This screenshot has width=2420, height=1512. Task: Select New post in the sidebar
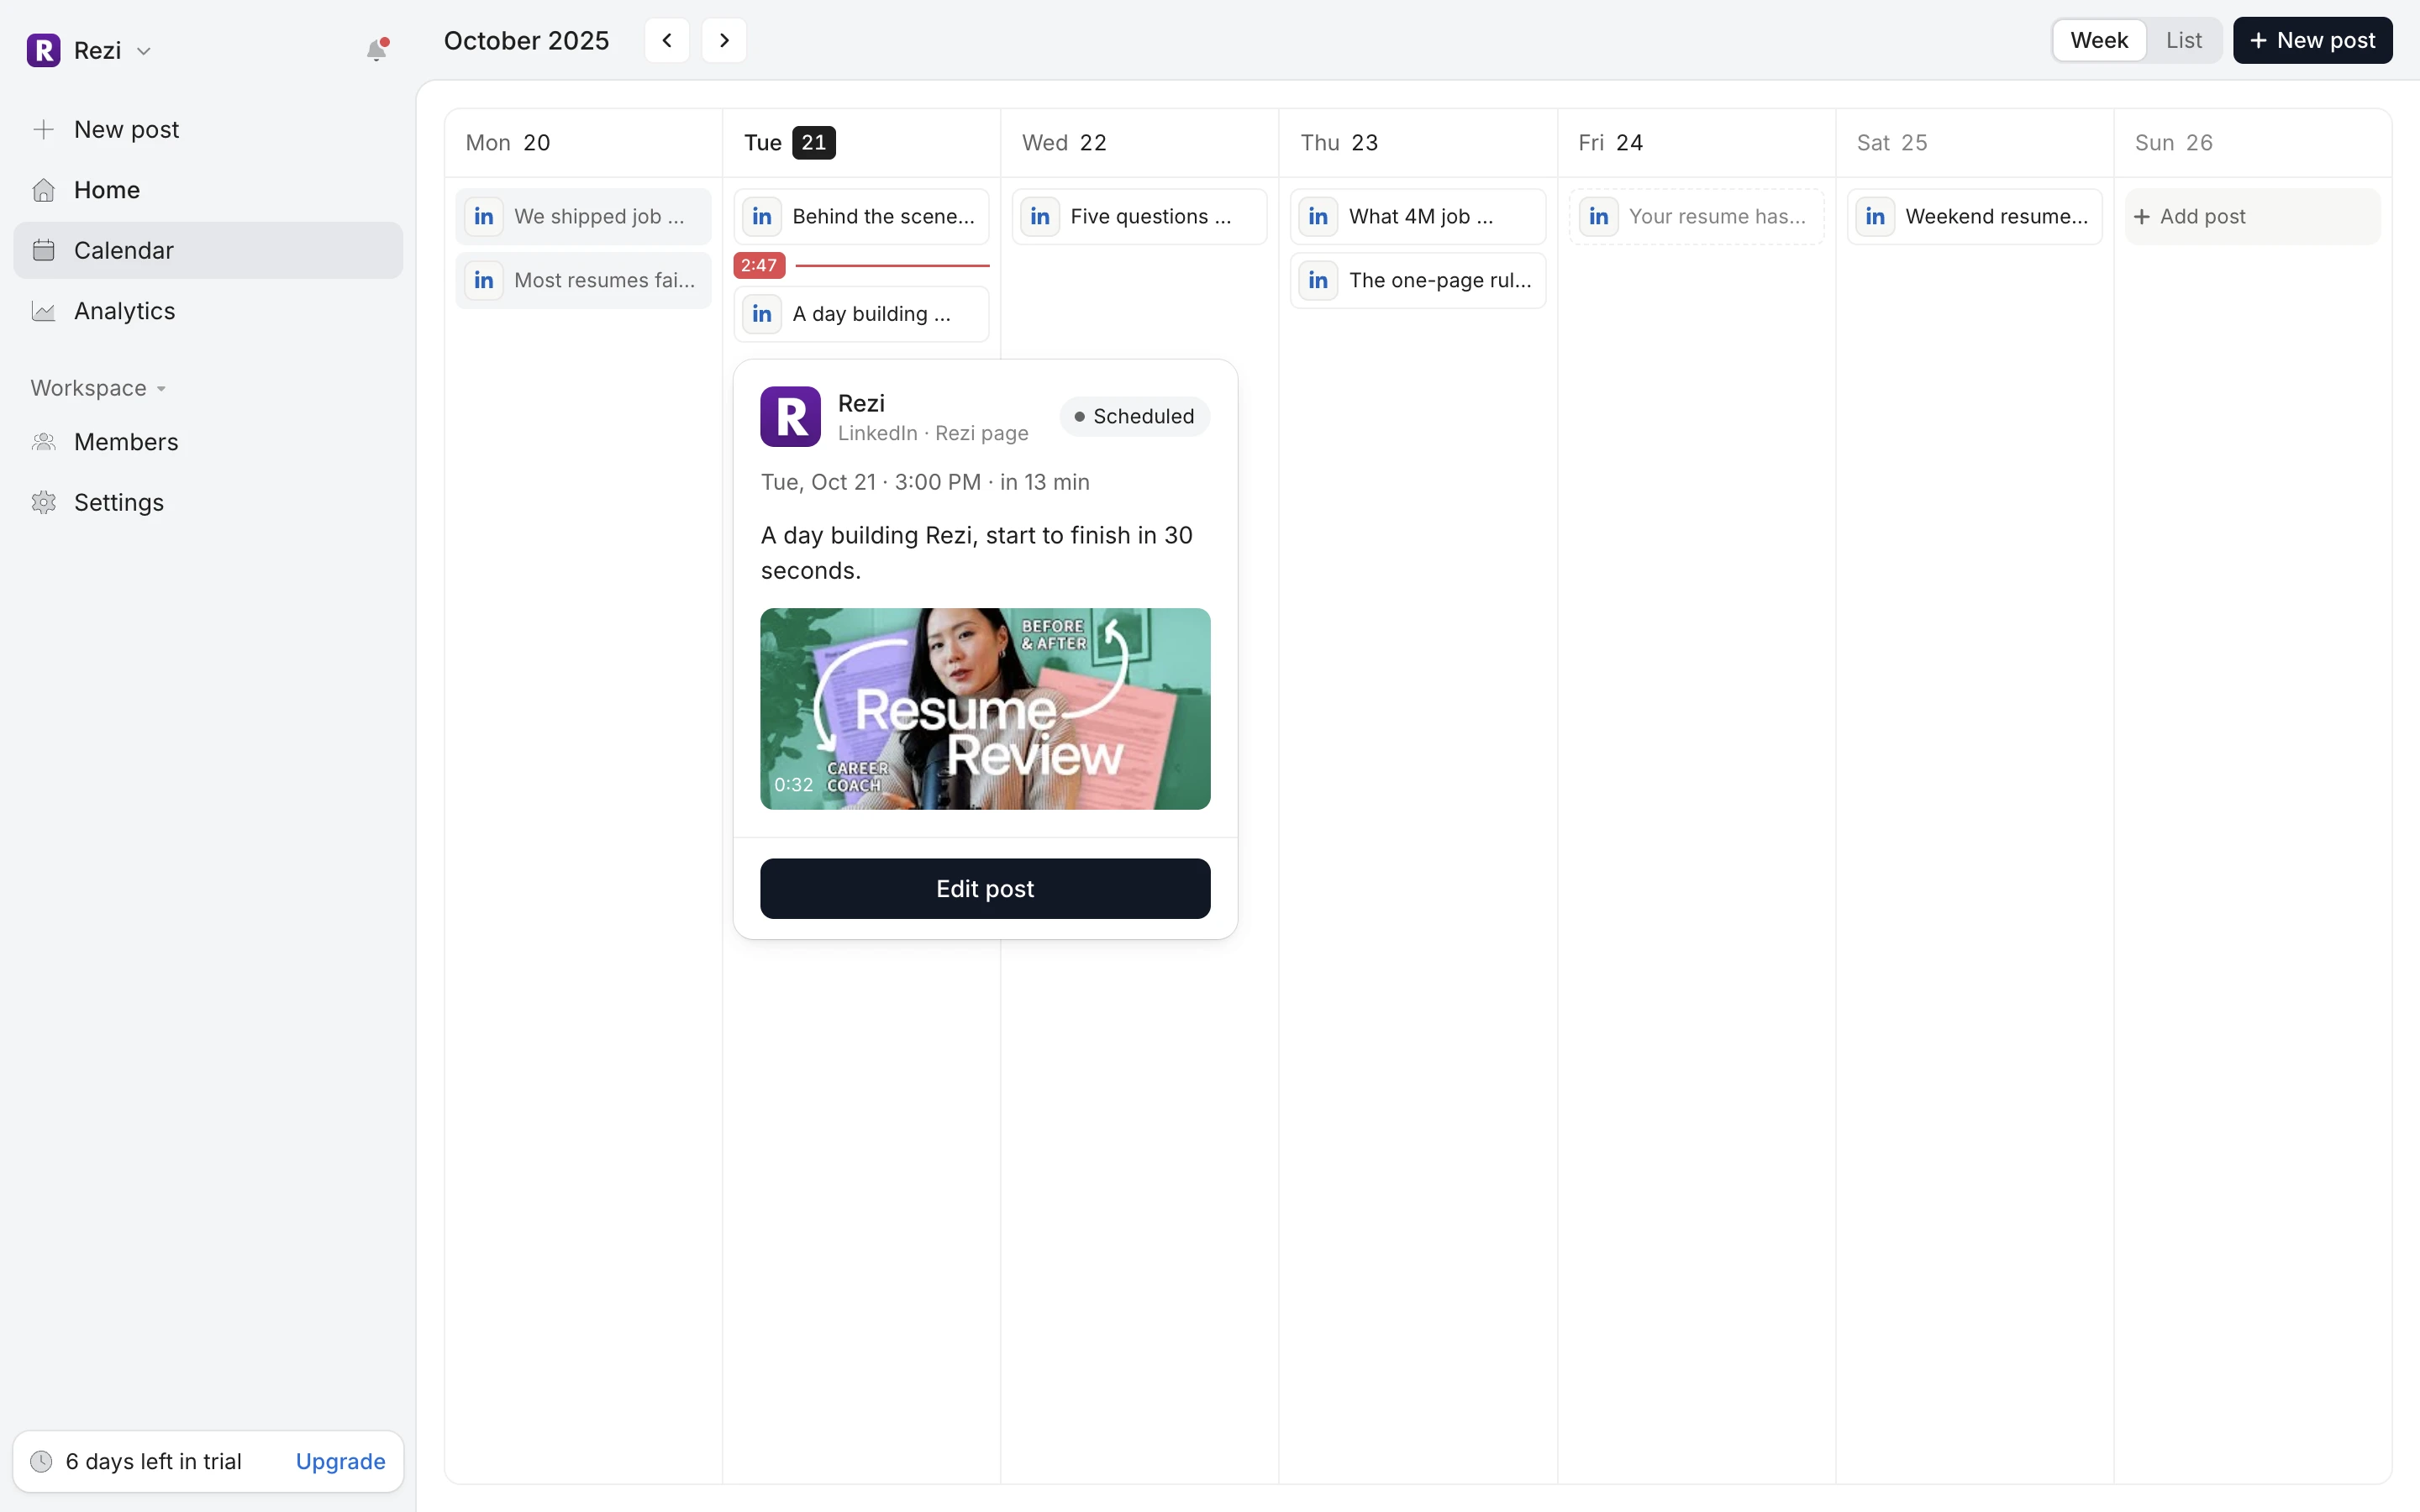tap(208, 129)
